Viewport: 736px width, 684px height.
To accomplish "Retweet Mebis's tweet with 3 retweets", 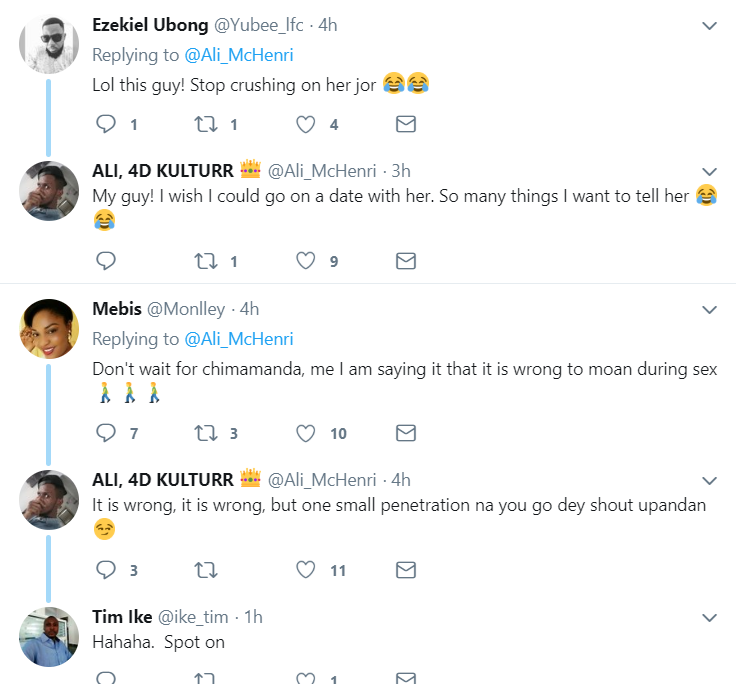I will pyautogui.click(x=206, y=433).
